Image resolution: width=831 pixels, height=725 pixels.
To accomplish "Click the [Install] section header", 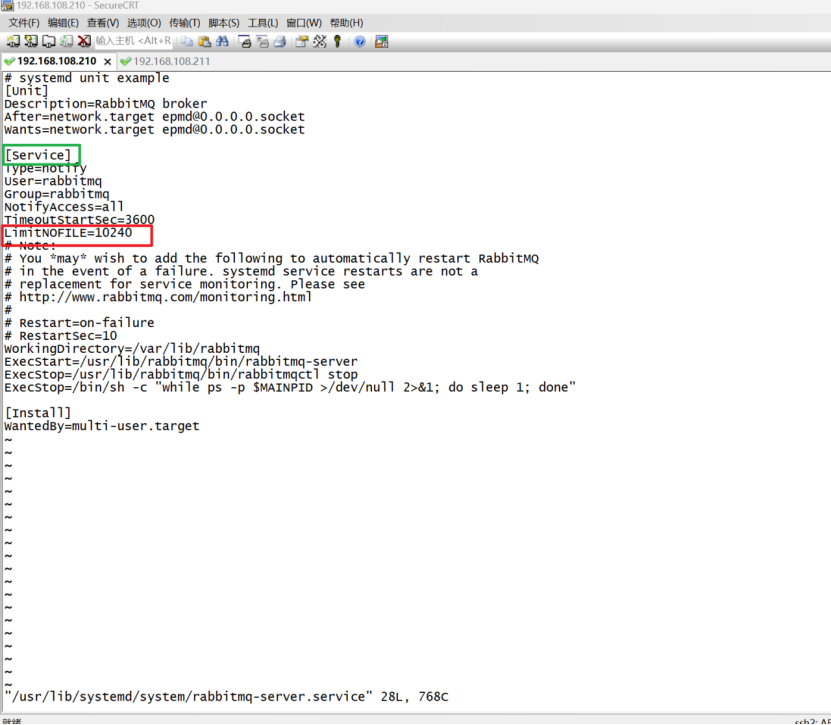I will 38,413.
